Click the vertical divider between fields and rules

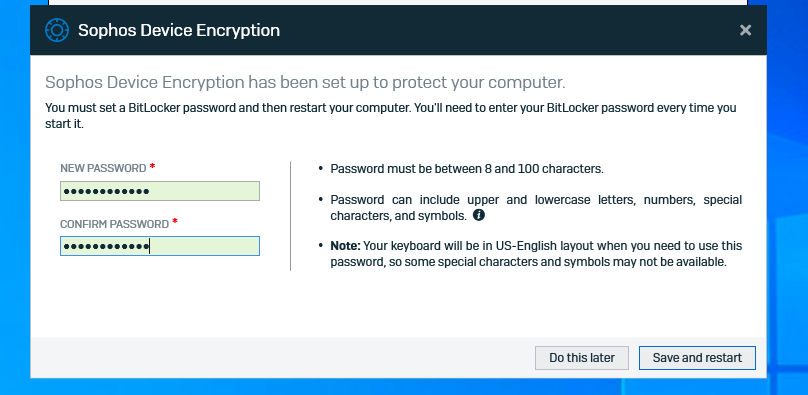pos(291,216)
